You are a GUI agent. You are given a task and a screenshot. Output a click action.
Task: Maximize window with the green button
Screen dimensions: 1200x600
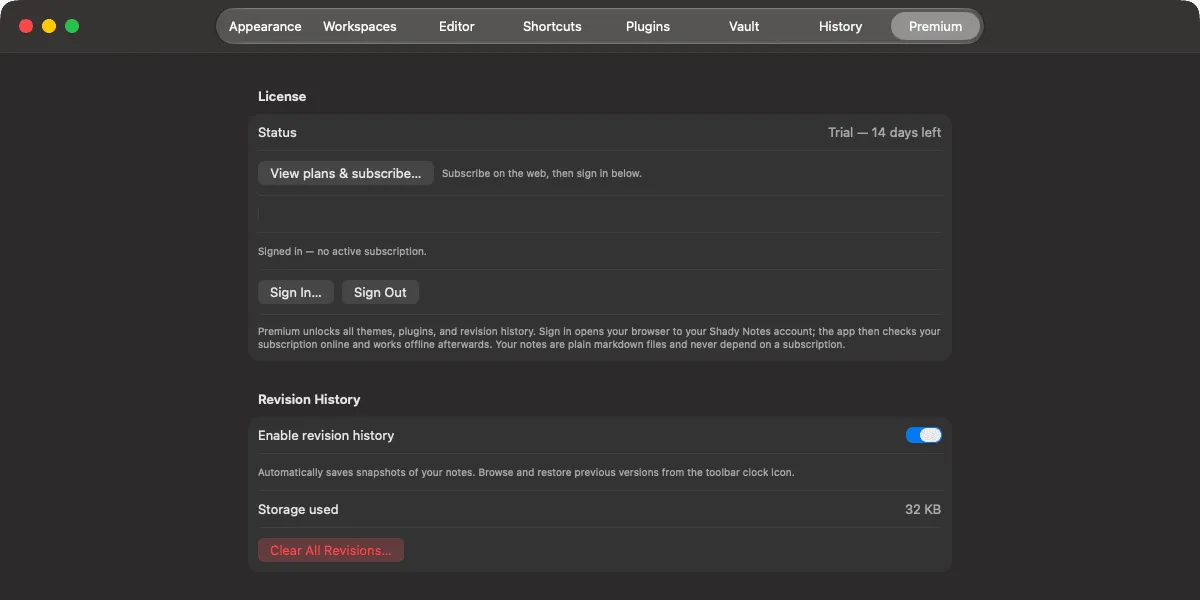click(72, 26)
